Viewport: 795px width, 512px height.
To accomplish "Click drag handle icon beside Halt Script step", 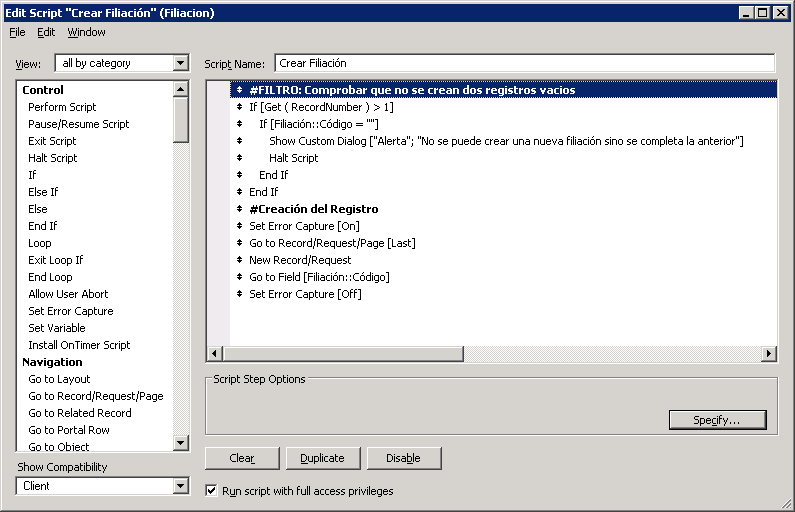I will 240,158.
